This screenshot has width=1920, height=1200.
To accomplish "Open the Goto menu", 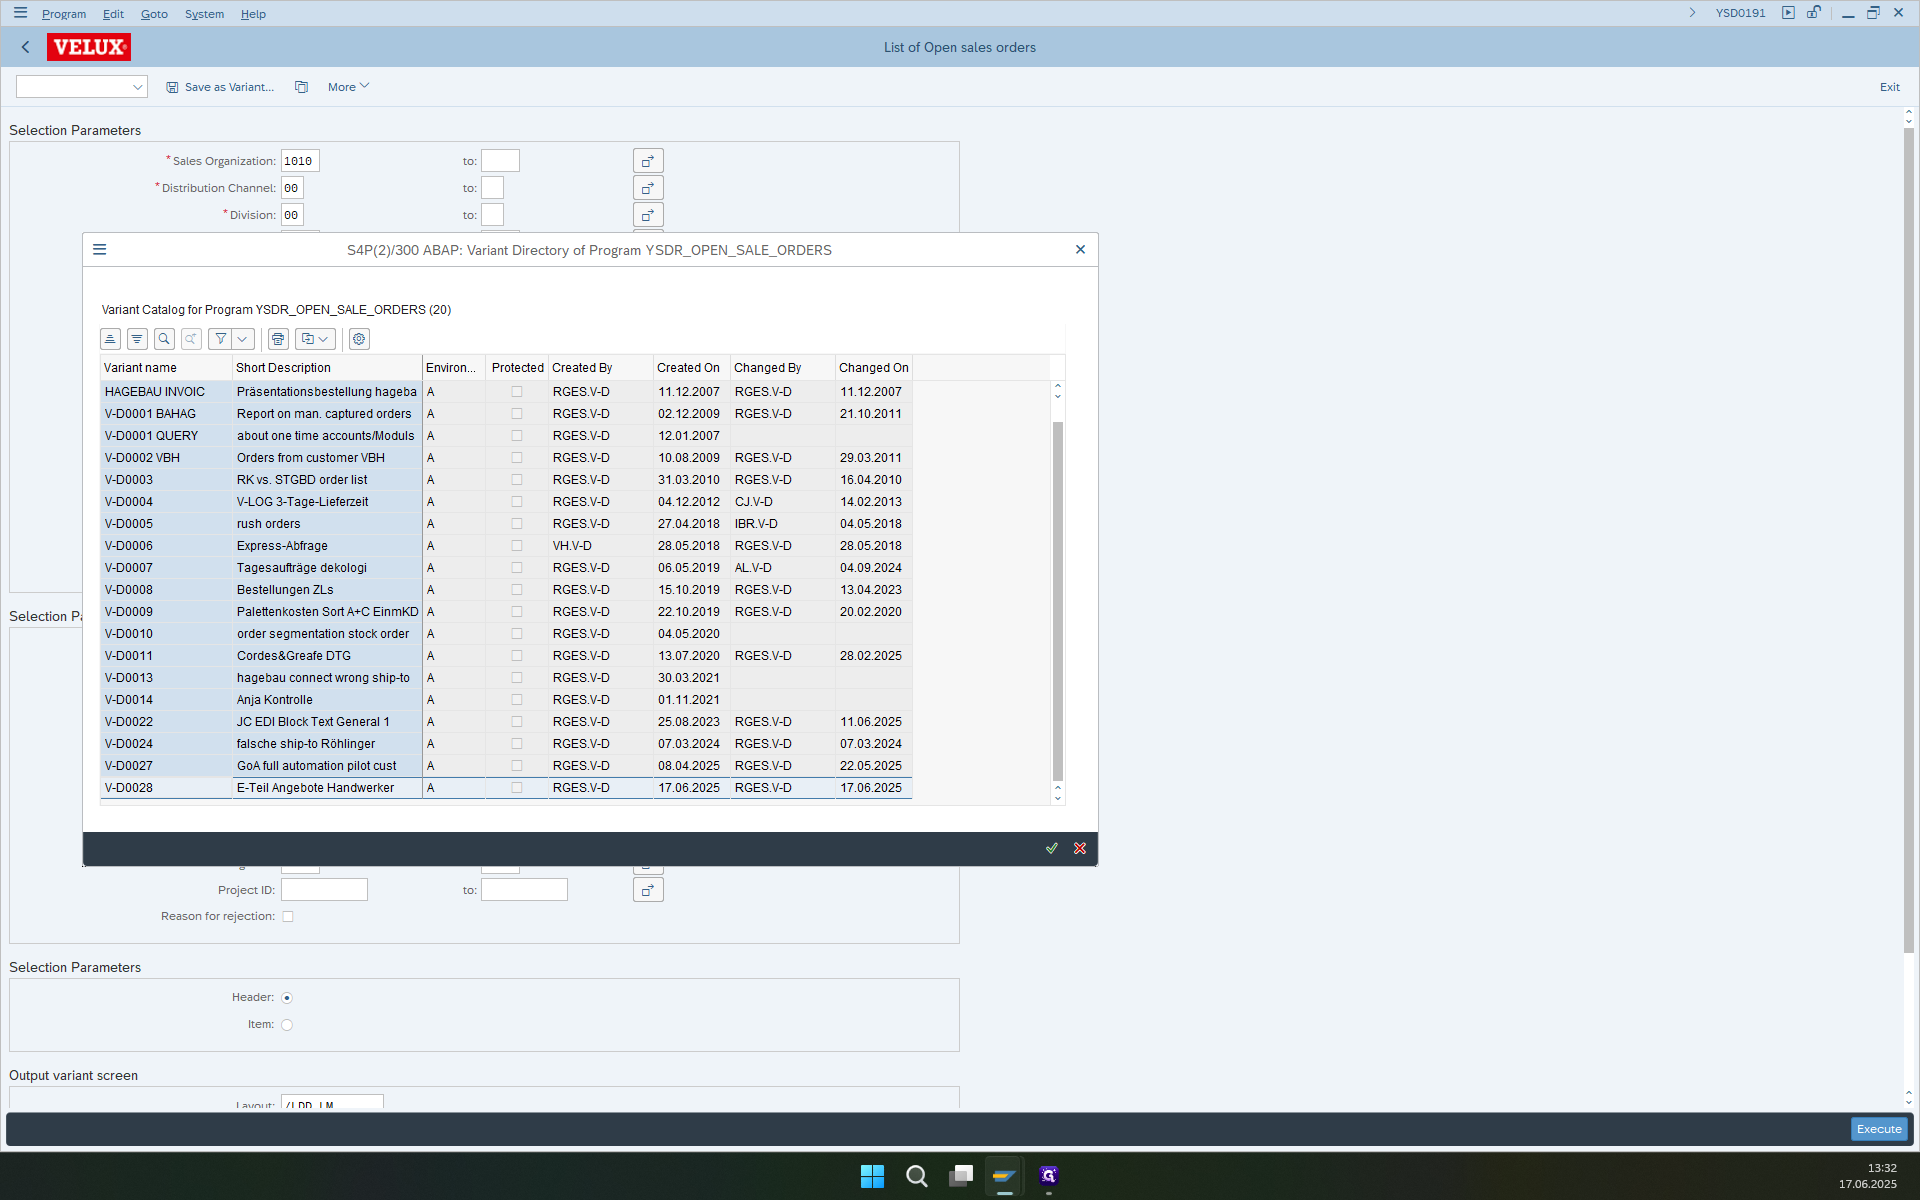I will [x=154, y=14].
